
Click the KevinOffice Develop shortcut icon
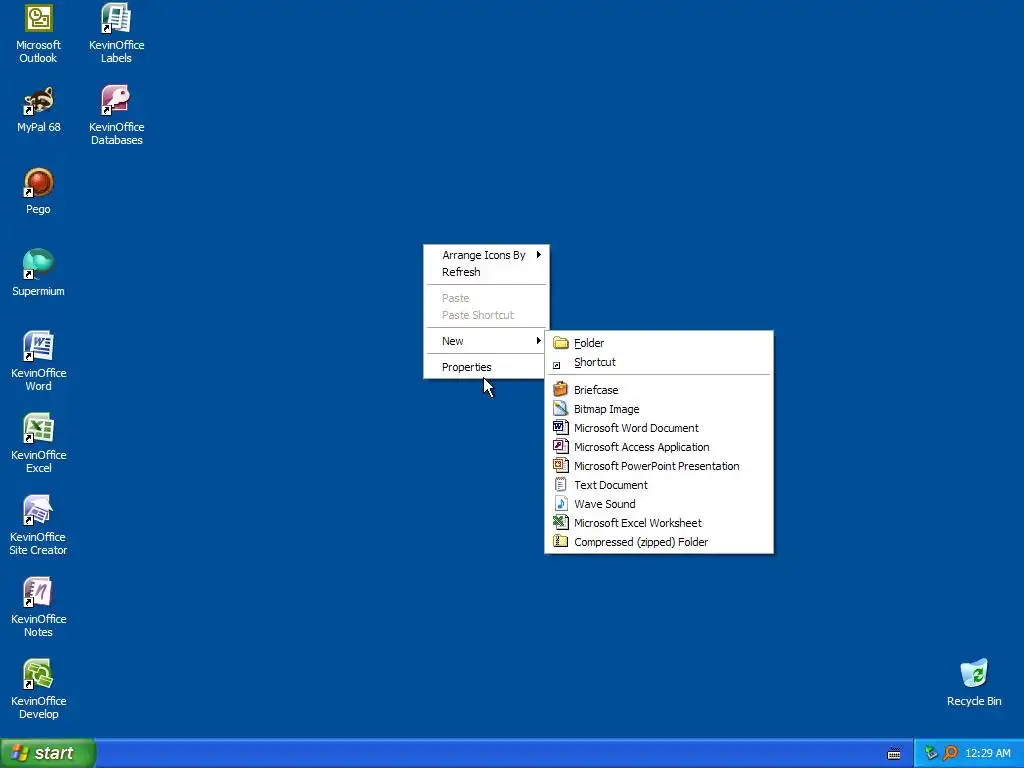[39, 675]
